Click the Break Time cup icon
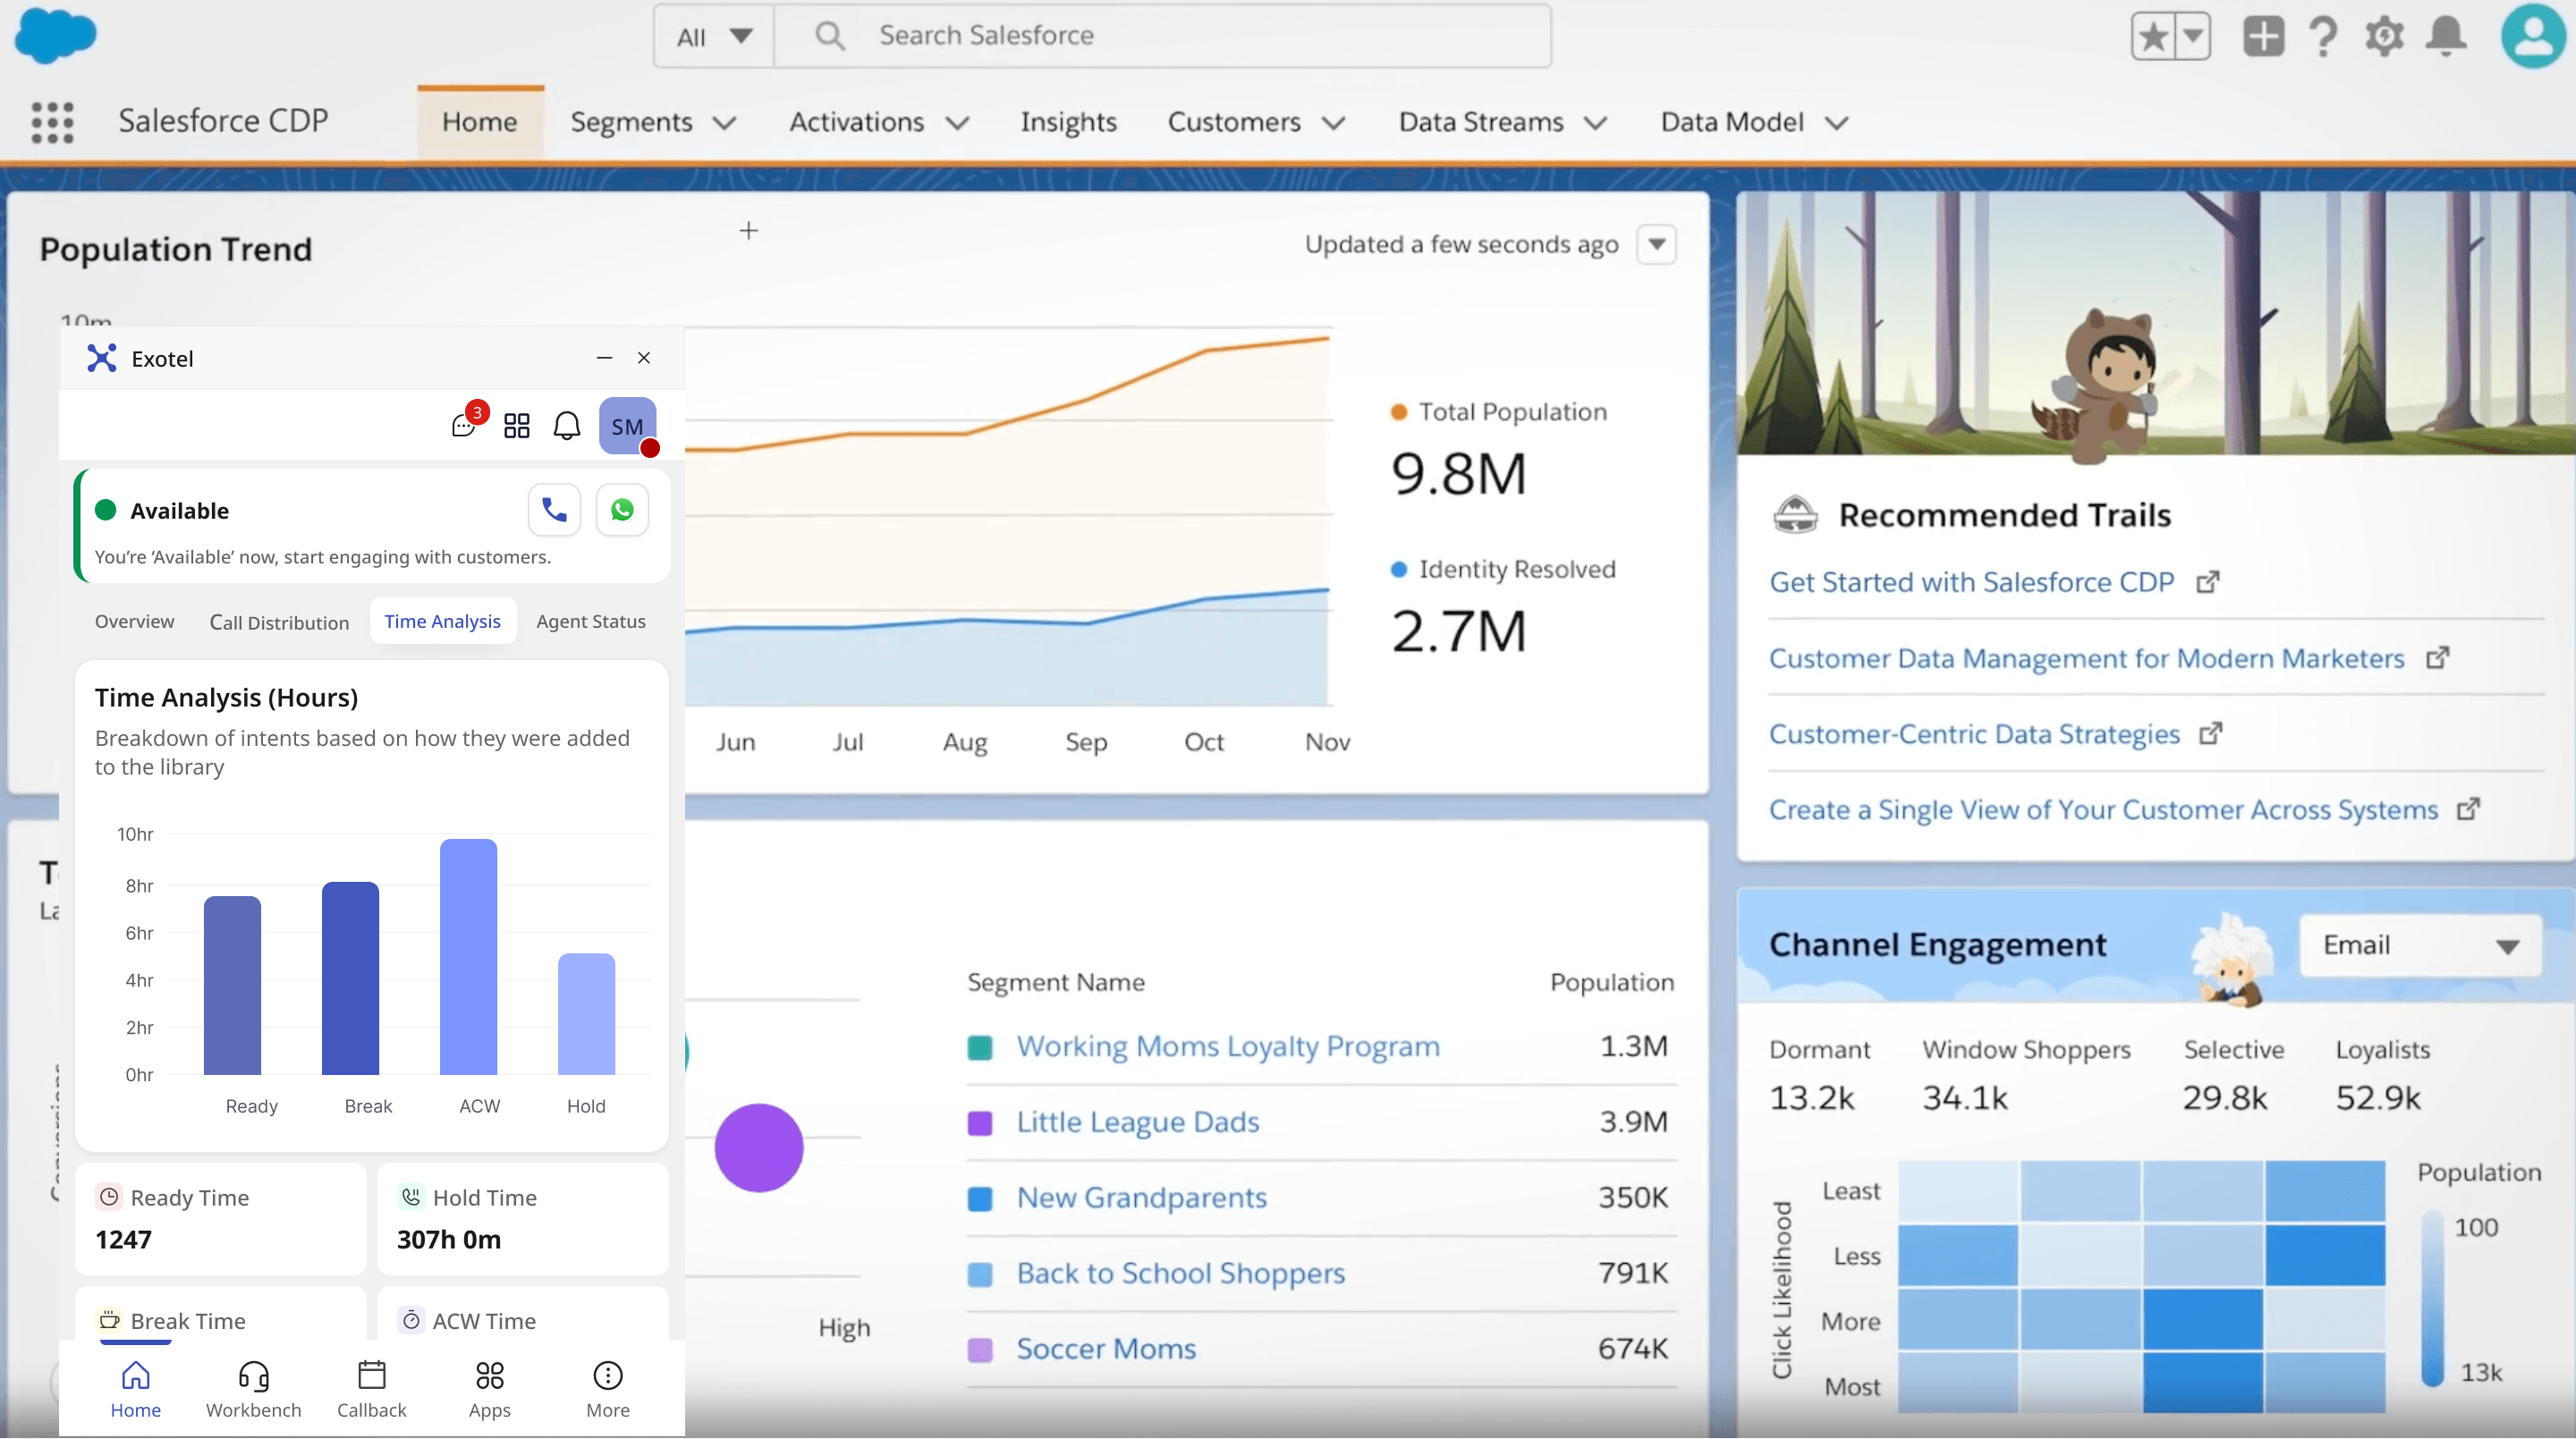The width and height of the screenshot is (2576, 1439). tap(109, 1320)
